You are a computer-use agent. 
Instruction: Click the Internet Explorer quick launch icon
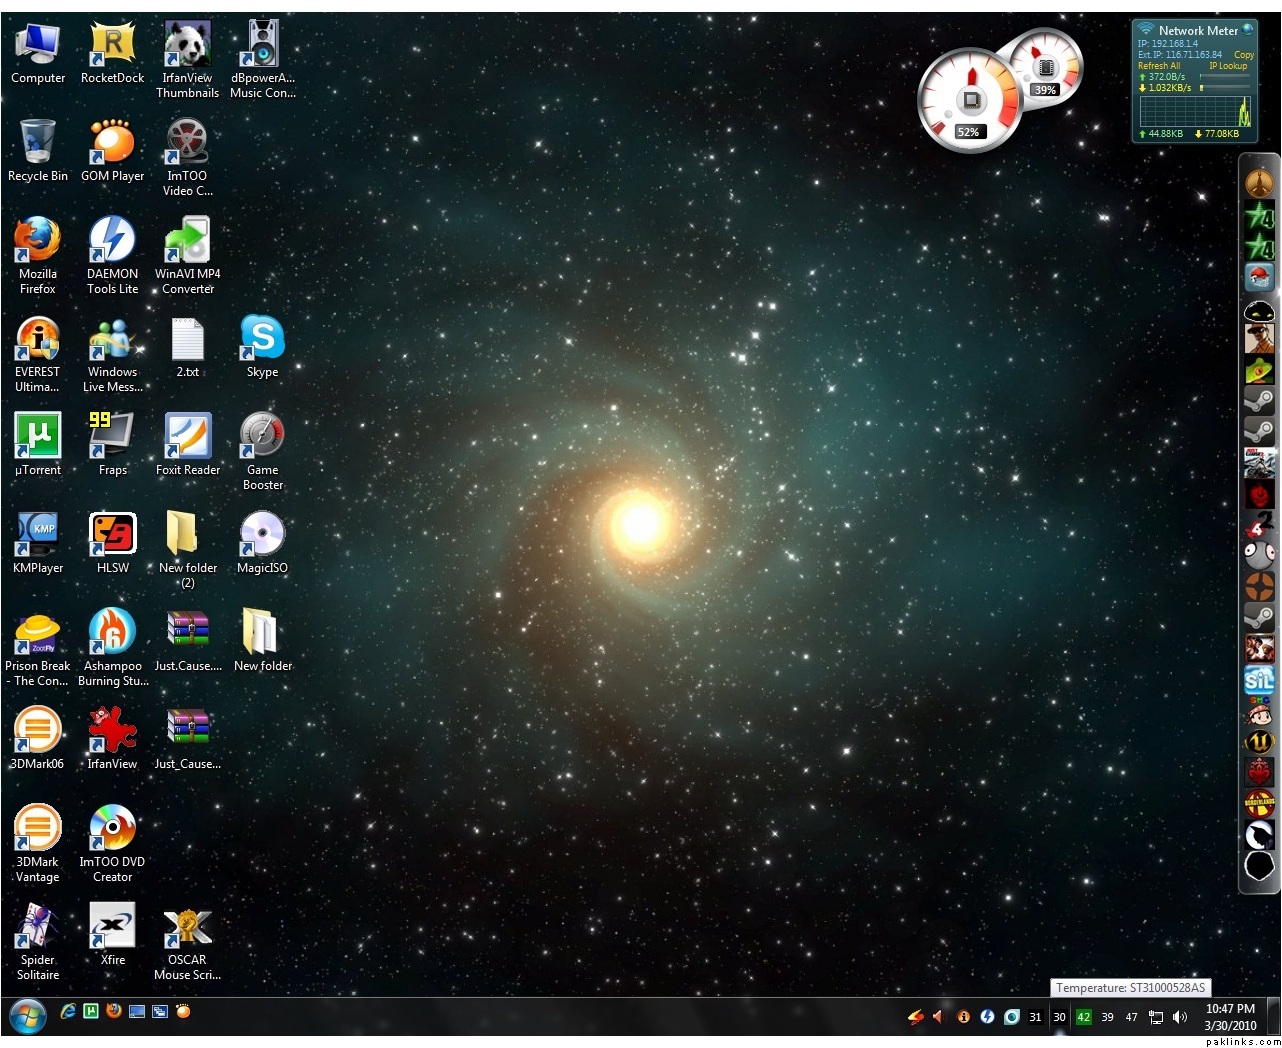[68, 1011]
